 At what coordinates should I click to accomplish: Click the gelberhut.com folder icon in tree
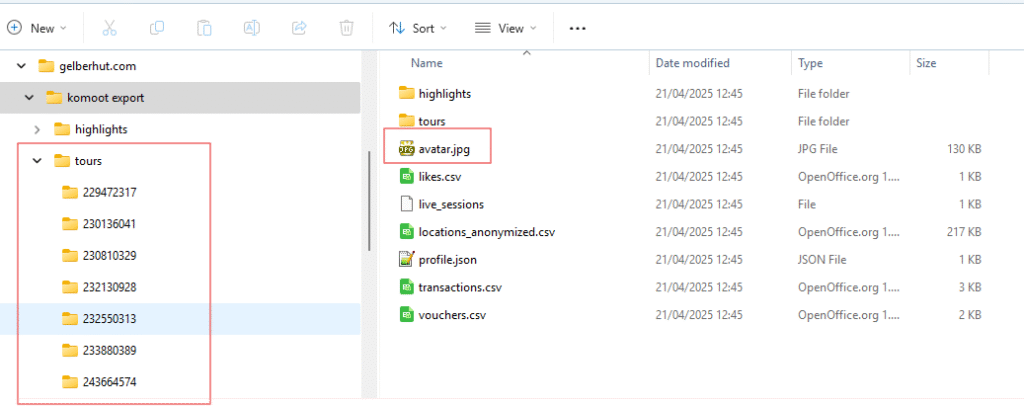[x=46, y=66]
